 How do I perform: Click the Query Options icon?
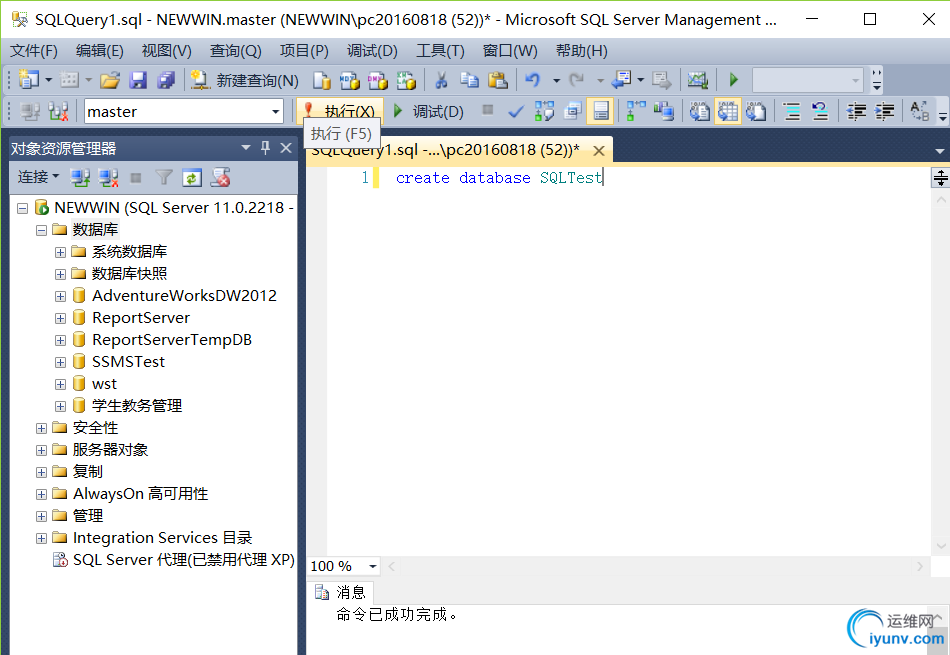[573, 111]
